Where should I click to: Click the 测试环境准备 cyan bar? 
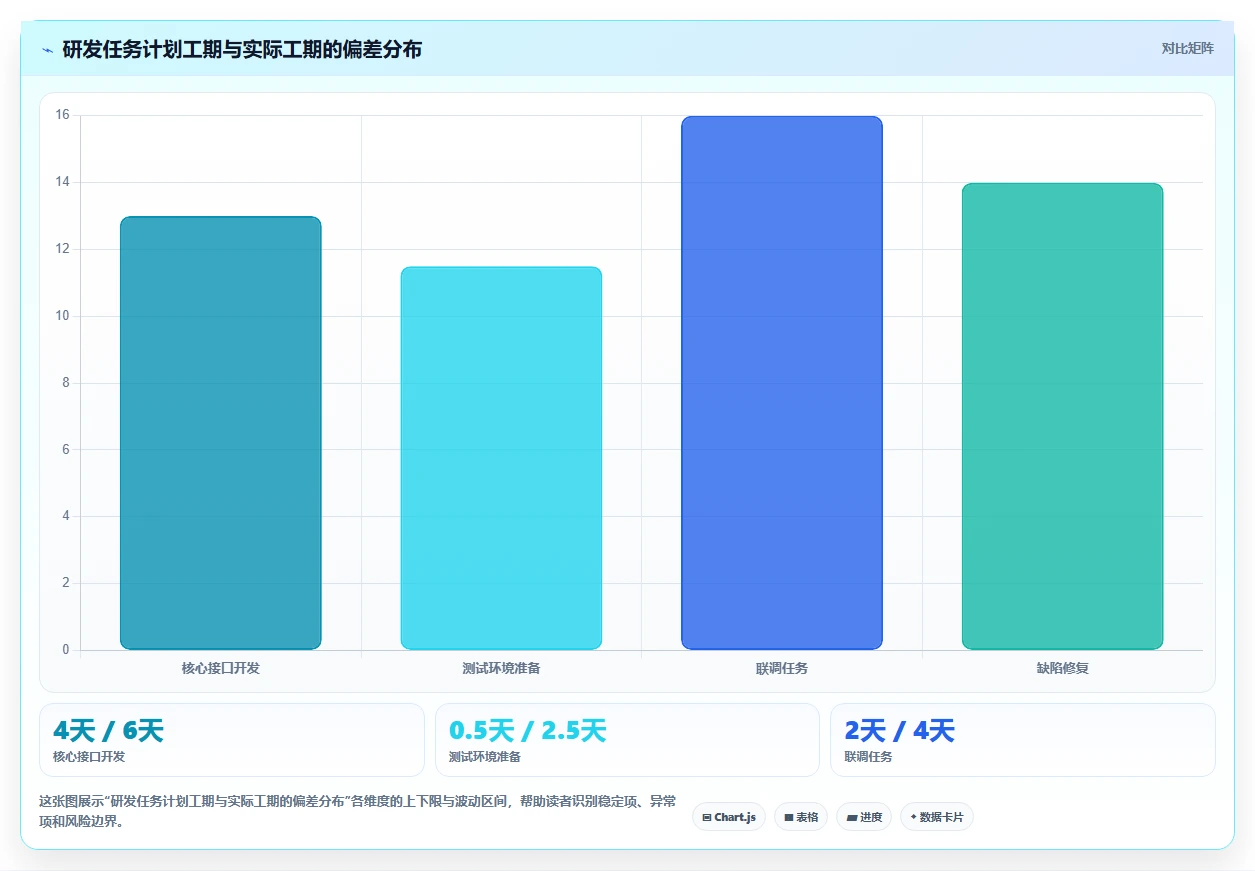tap(501, 458)
